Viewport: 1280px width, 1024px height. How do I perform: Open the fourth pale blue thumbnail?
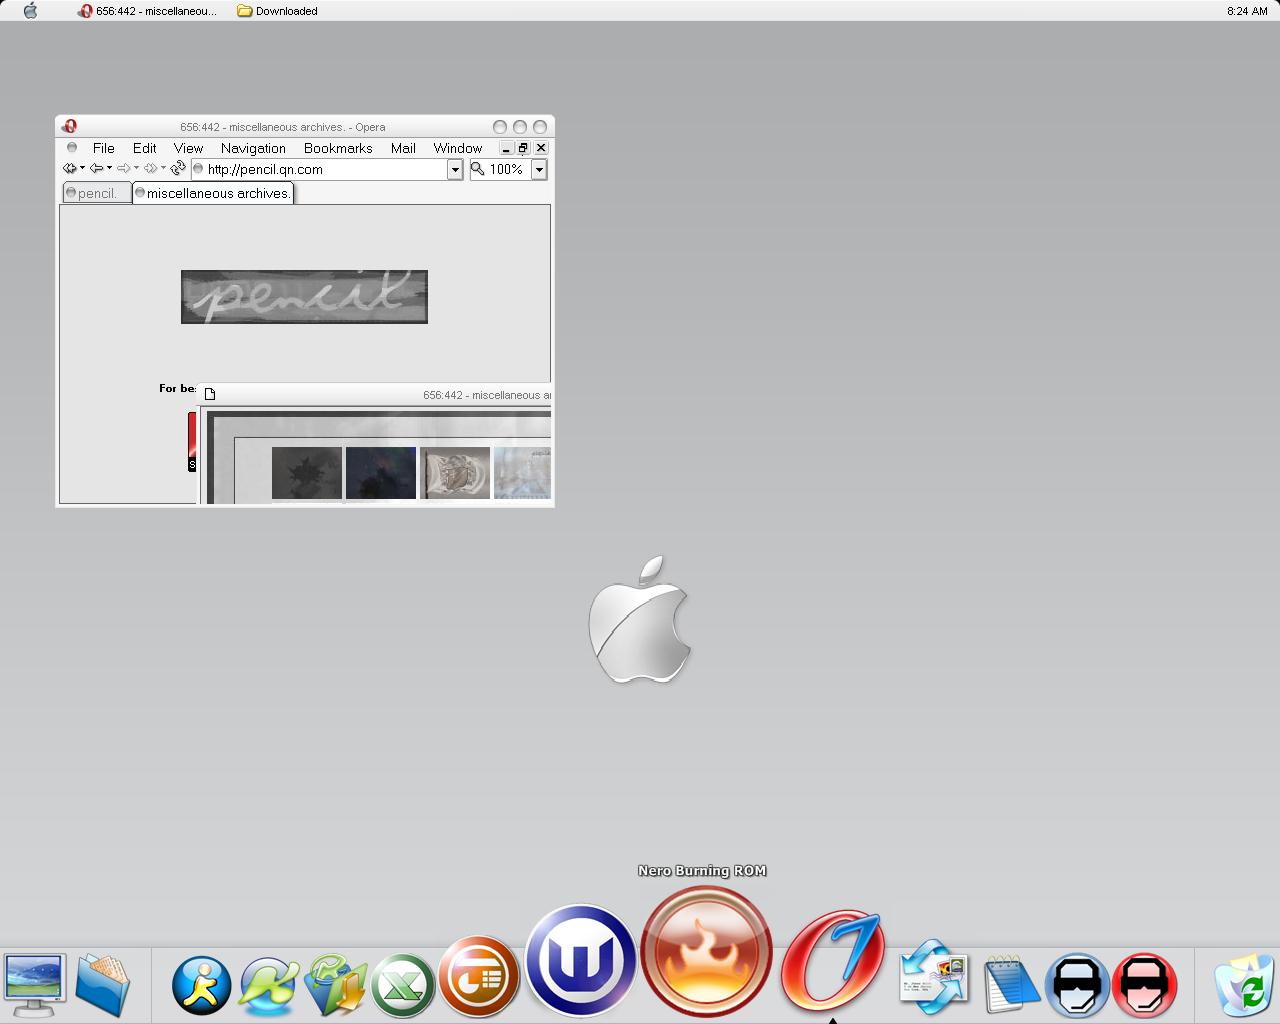[522, 473]
